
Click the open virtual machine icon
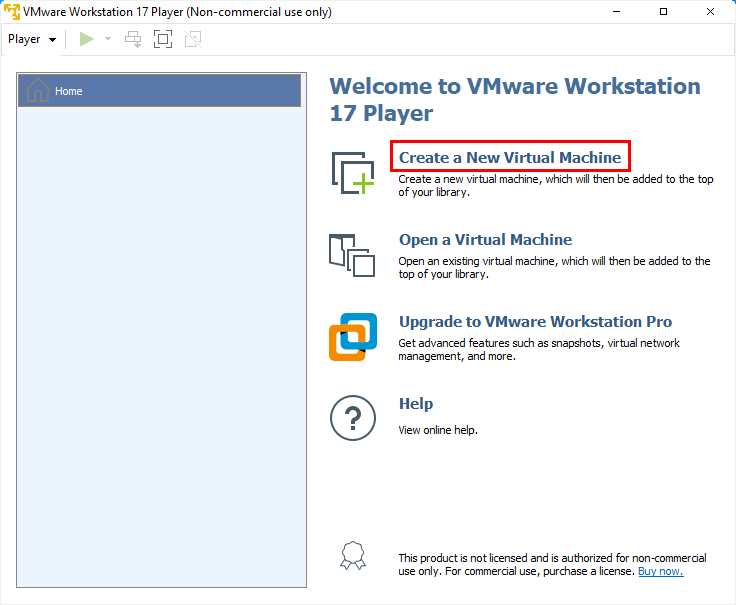click(x=352, y=255)
